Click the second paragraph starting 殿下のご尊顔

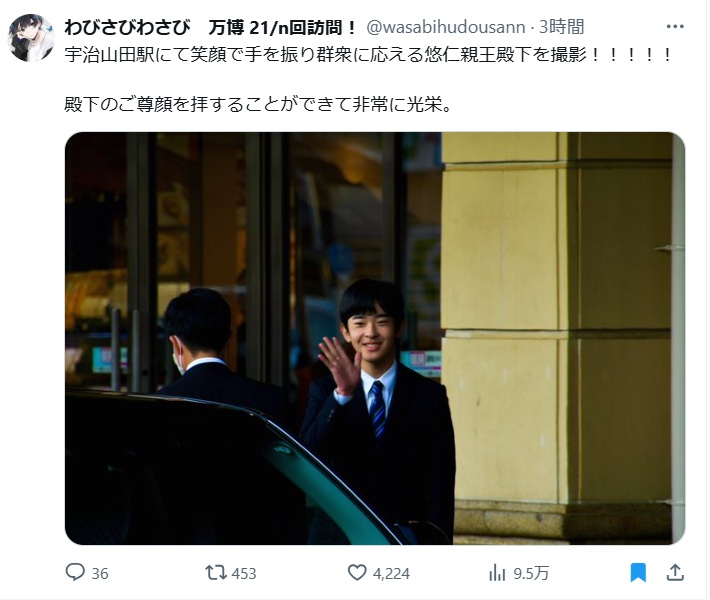pyautogui.click(x=258, y=105)
